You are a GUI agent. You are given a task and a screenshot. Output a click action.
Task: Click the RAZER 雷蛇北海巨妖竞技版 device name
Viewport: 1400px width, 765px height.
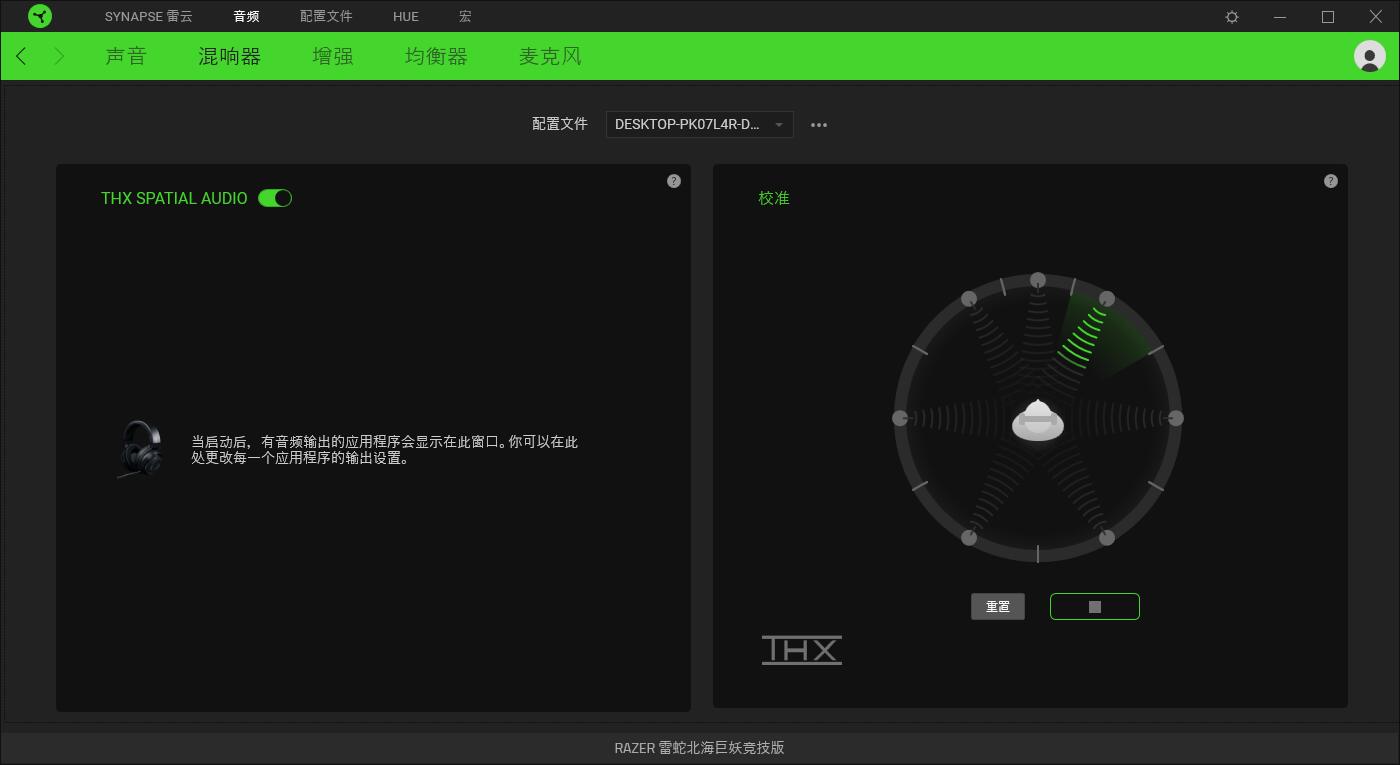point(700,748)
